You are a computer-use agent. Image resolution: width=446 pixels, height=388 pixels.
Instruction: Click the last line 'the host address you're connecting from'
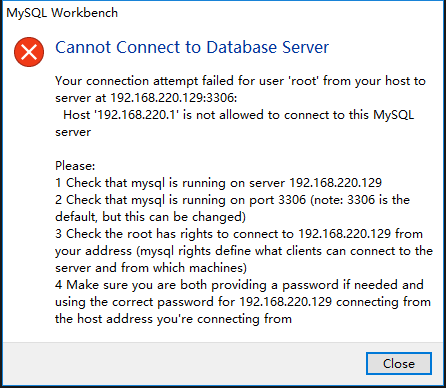pos(173,319)
